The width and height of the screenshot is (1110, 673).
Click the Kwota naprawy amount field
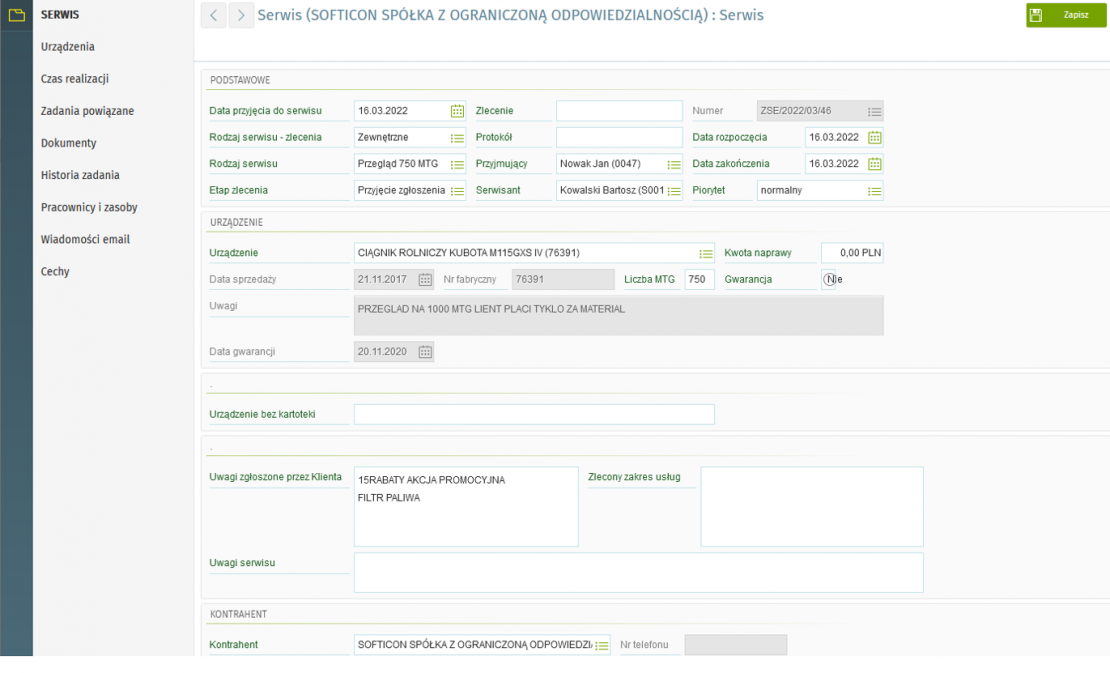(852, 253)
